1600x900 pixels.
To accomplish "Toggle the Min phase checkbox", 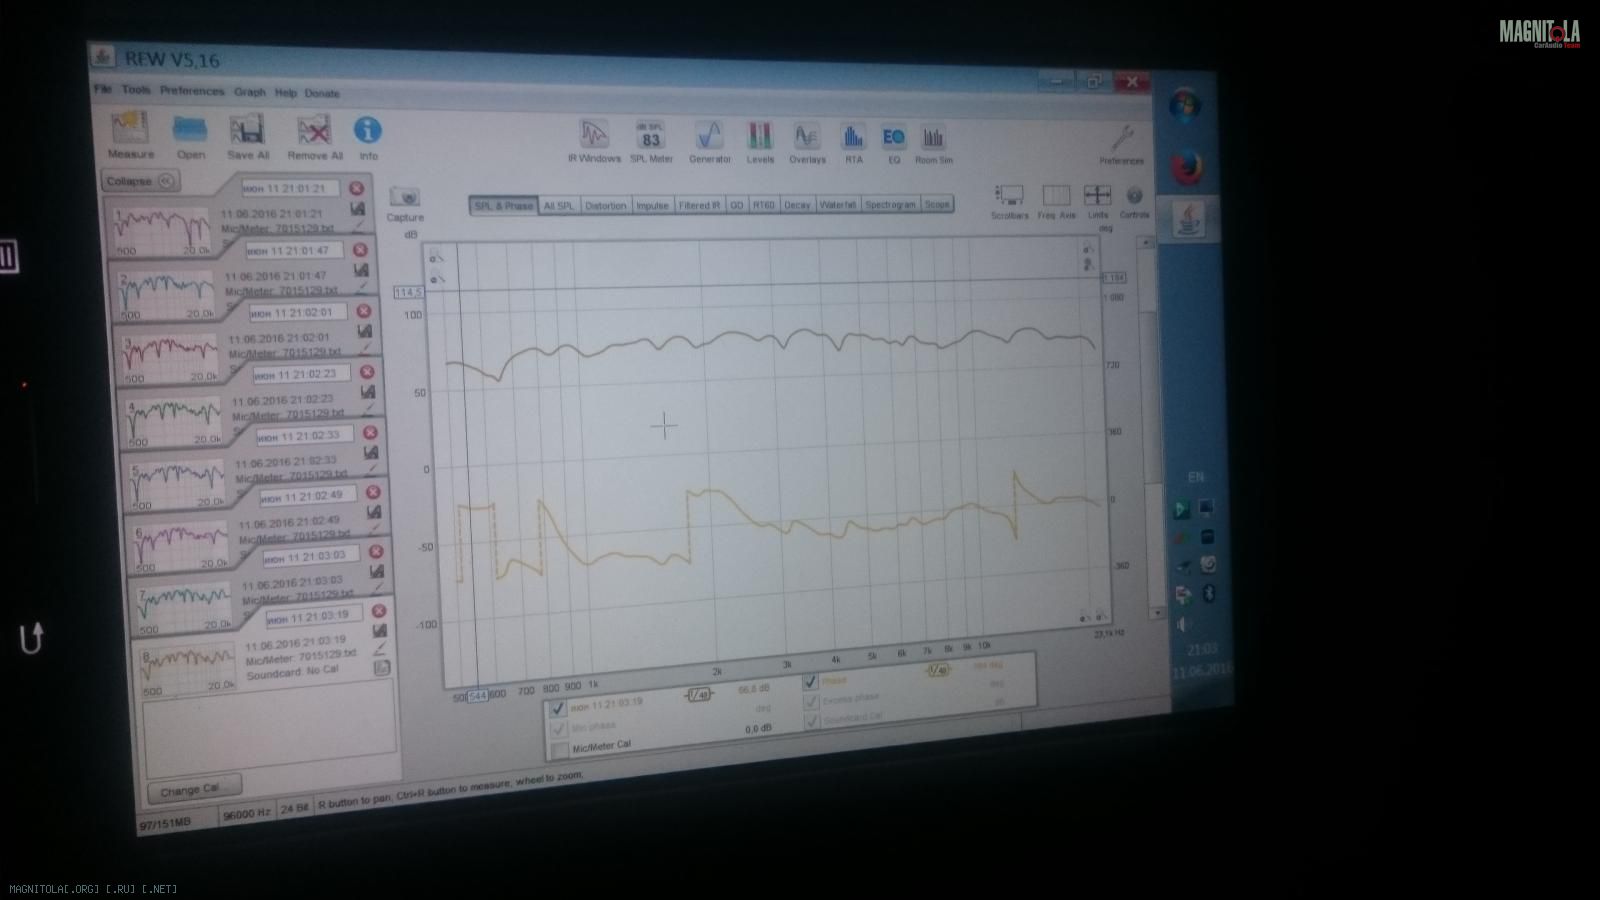I will tap(559, 729).
